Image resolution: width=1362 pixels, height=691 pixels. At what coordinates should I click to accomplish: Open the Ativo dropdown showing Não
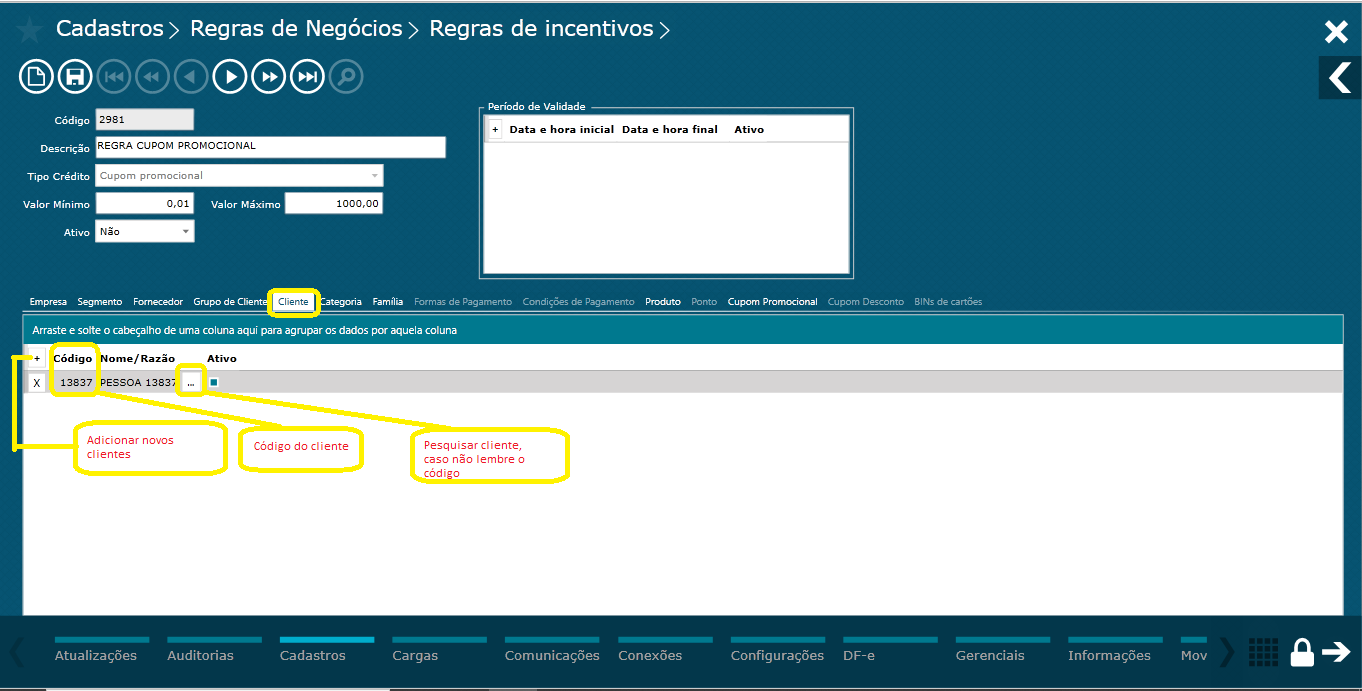point(186,230)
